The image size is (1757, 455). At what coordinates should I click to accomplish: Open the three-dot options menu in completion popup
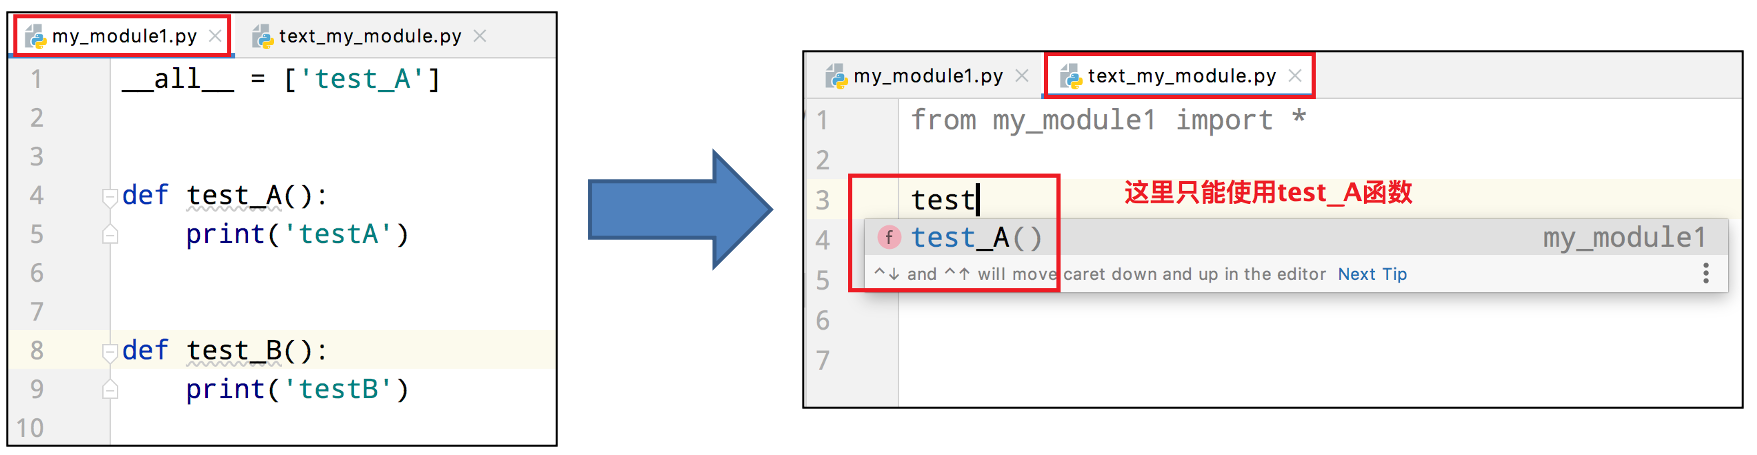pos(1705,273)
